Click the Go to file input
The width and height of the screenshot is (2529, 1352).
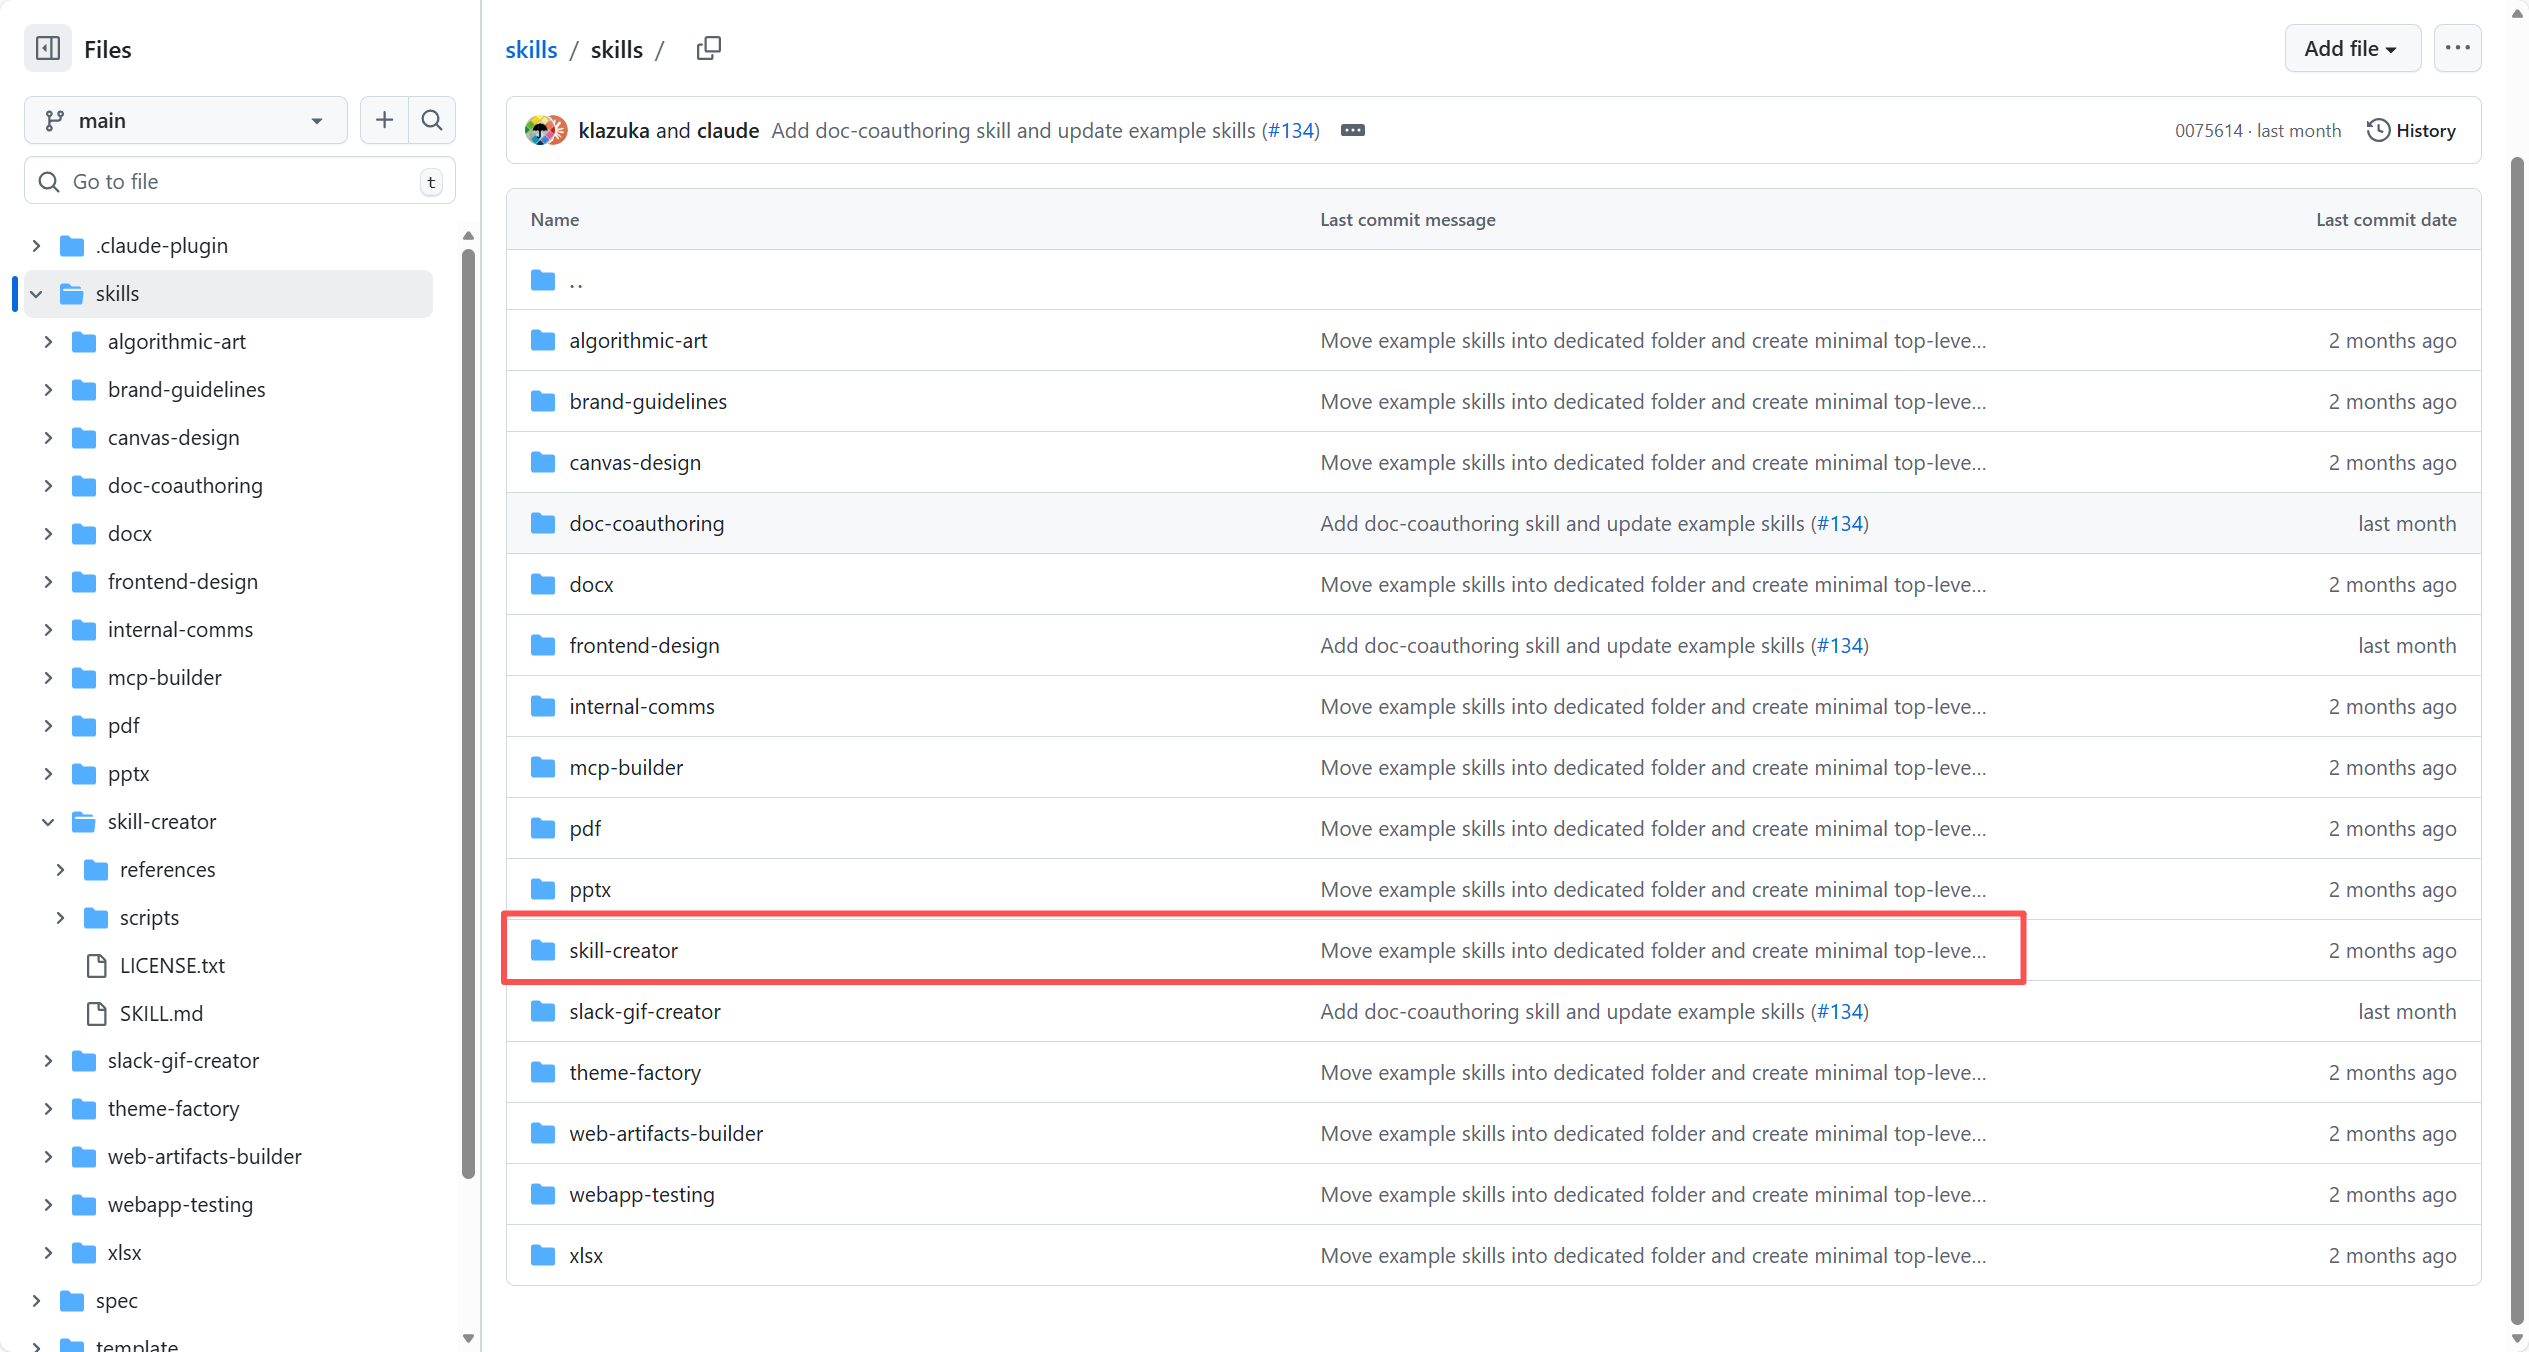(x=240, y=181)
